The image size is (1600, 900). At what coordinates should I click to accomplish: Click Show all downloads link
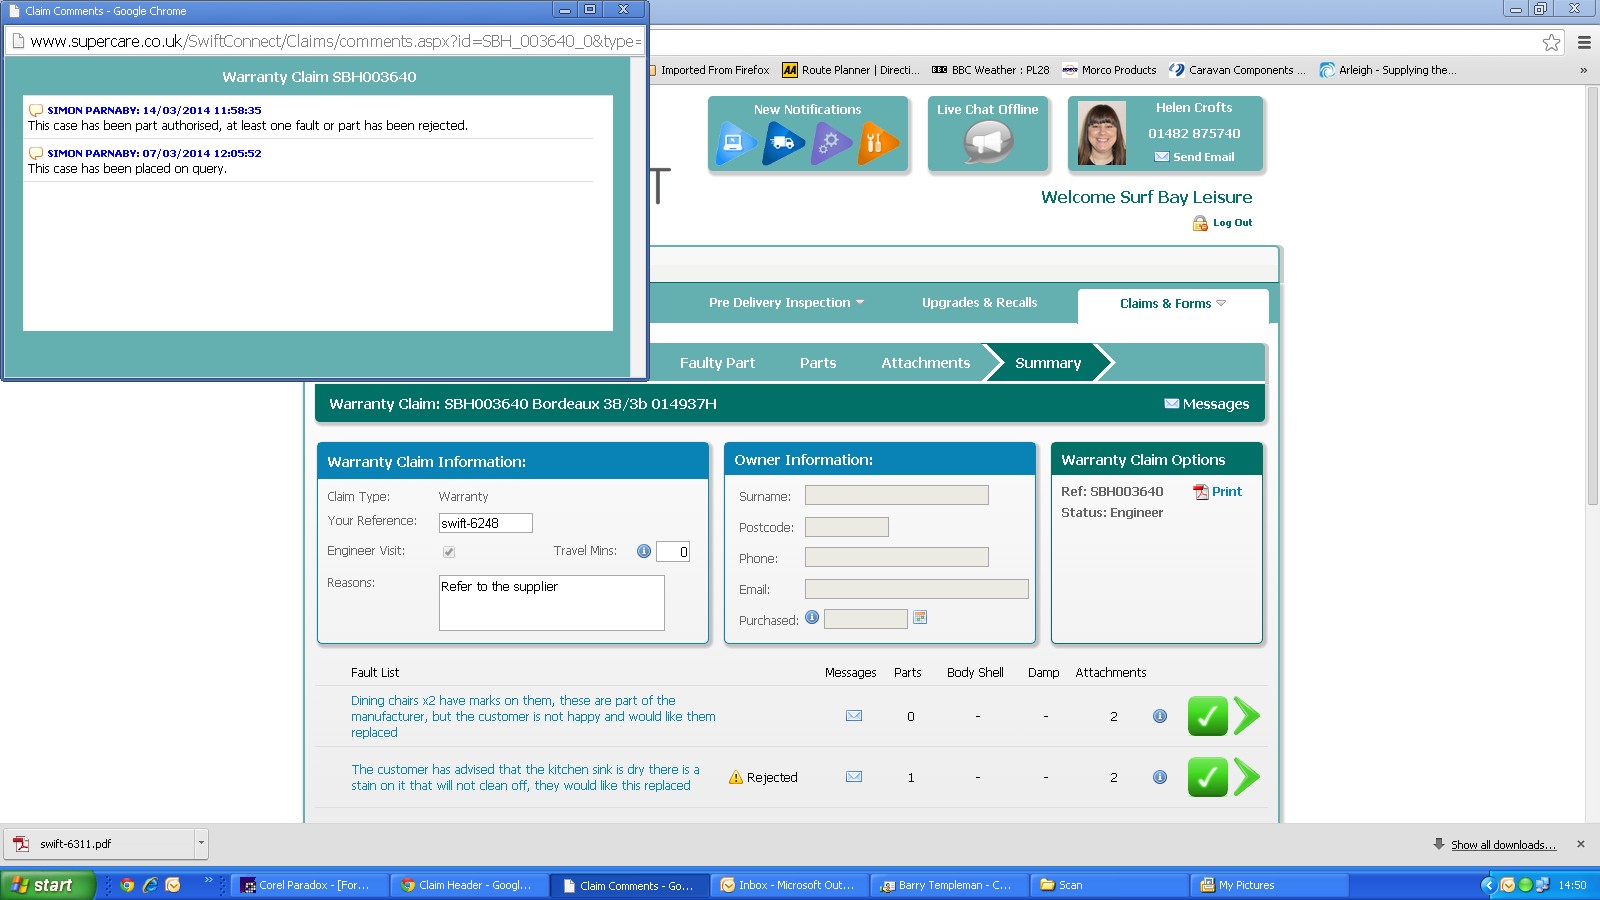tap(1503, 845)
